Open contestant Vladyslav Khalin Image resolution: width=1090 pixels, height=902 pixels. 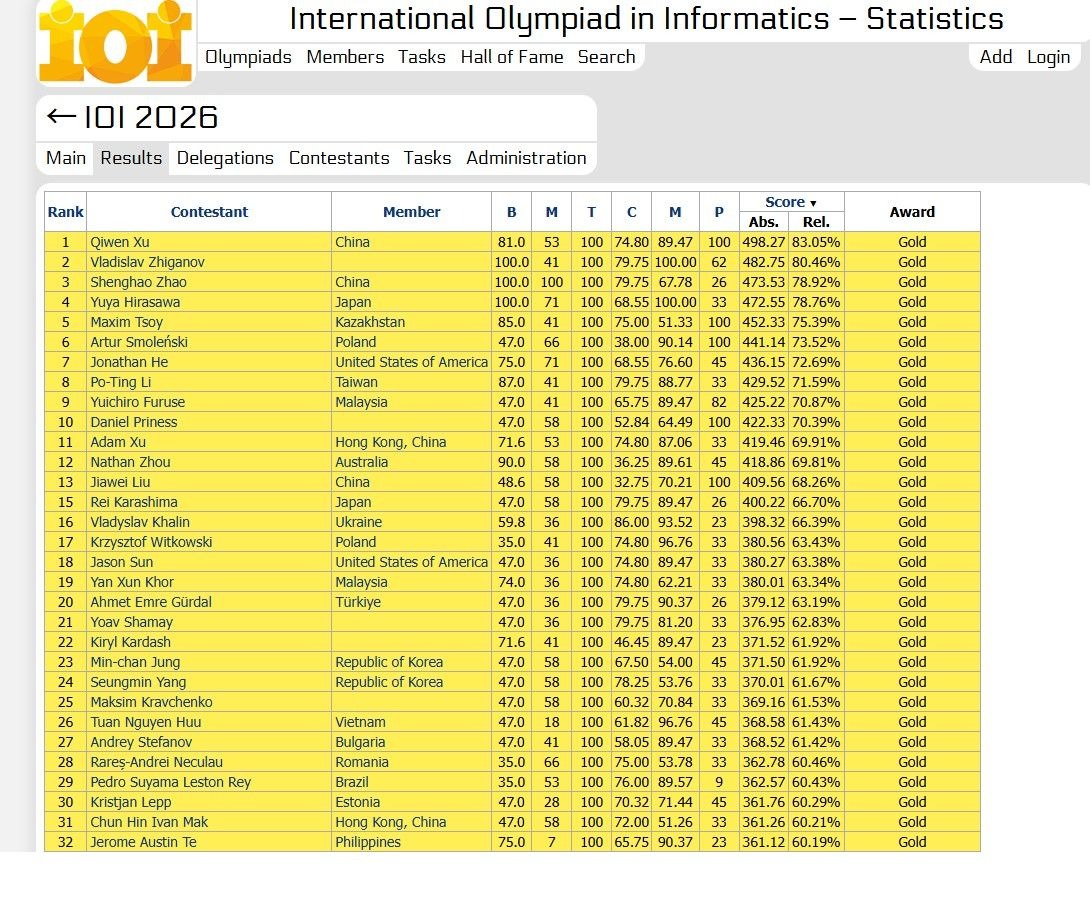pos(140,522)
